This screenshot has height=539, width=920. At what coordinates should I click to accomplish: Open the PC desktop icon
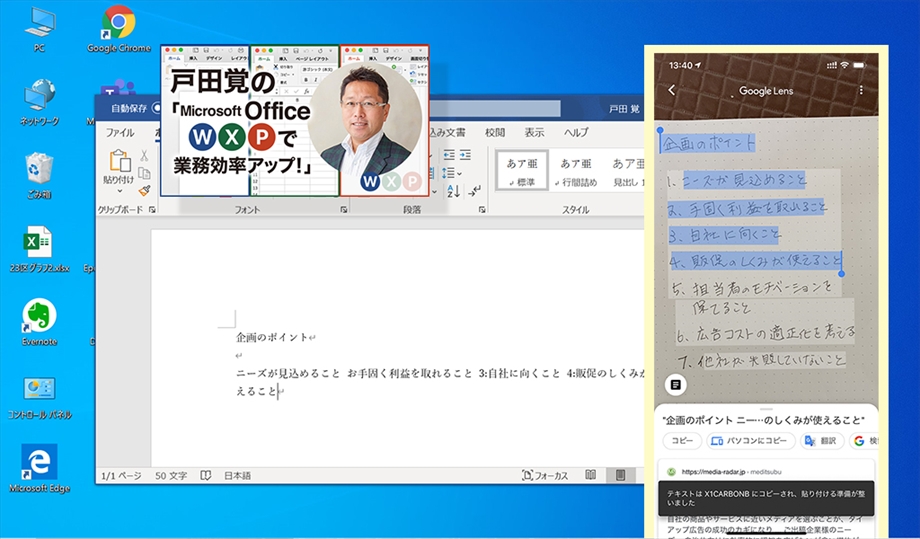(39, 29)
